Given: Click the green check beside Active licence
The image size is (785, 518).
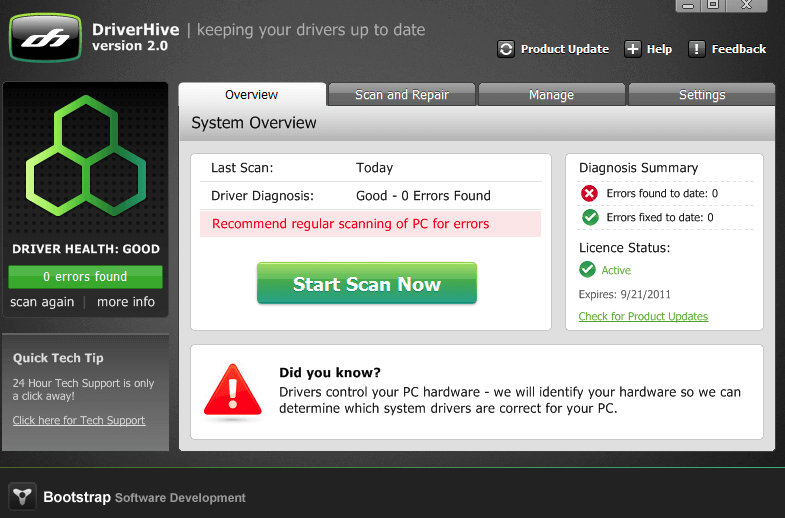Looking at the screenshot, I should 587,270.
